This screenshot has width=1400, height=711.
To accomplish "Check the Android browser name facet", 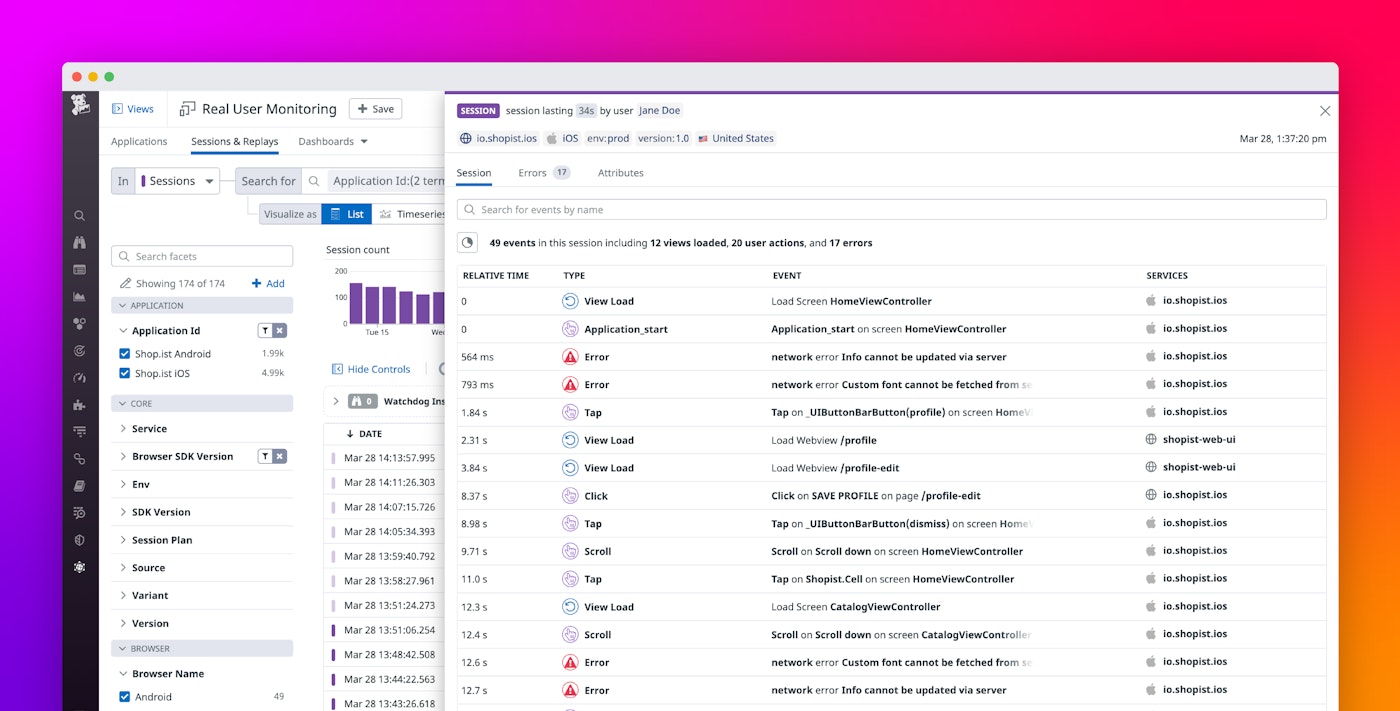I will coord(124,696).
